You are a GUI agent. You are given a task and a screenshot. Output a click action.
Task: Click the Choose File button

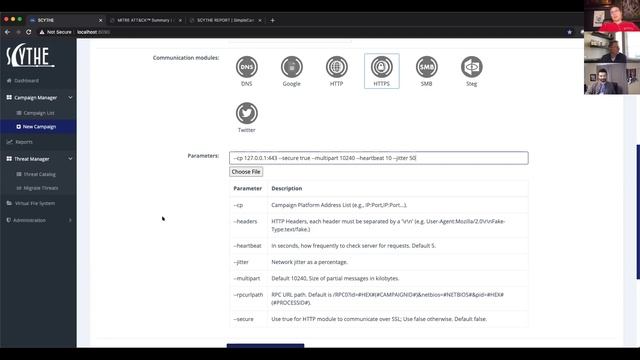click(x=246, y=172)
